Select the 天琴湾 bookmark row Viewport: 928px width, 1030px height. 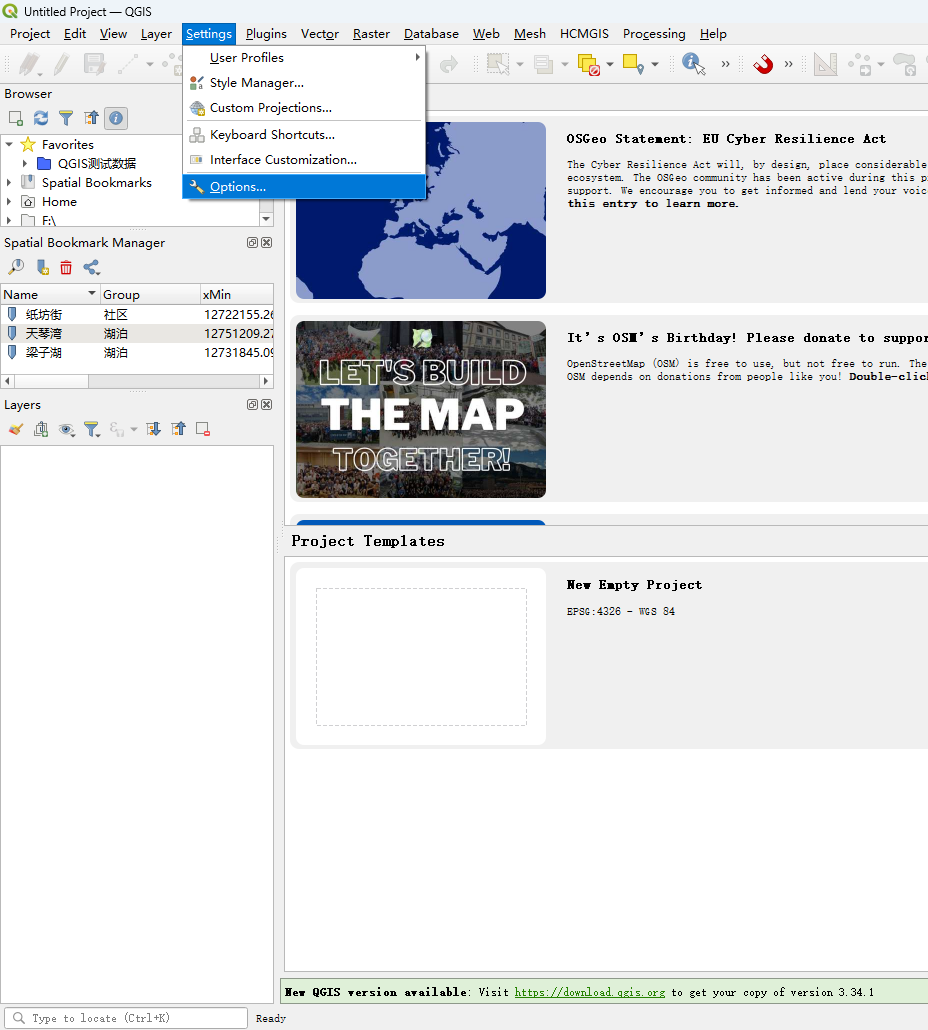click(137, 334)
